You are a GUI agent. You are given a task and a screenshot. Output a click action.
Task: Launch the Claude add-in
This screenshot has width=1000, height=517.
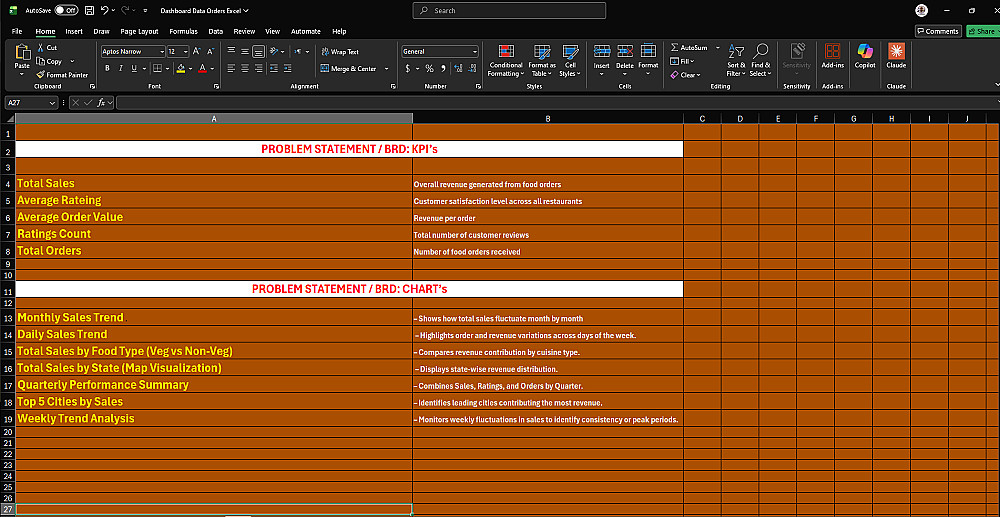click(x=896, y=56)
